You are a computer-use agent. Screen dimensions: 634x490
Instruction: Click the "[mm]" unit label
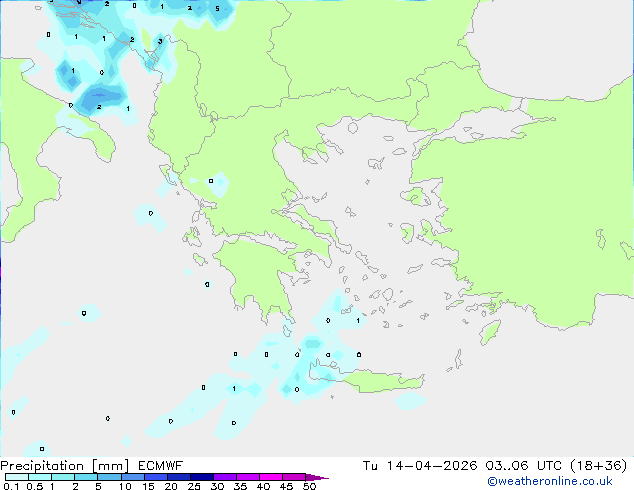[x=110, y=466]
